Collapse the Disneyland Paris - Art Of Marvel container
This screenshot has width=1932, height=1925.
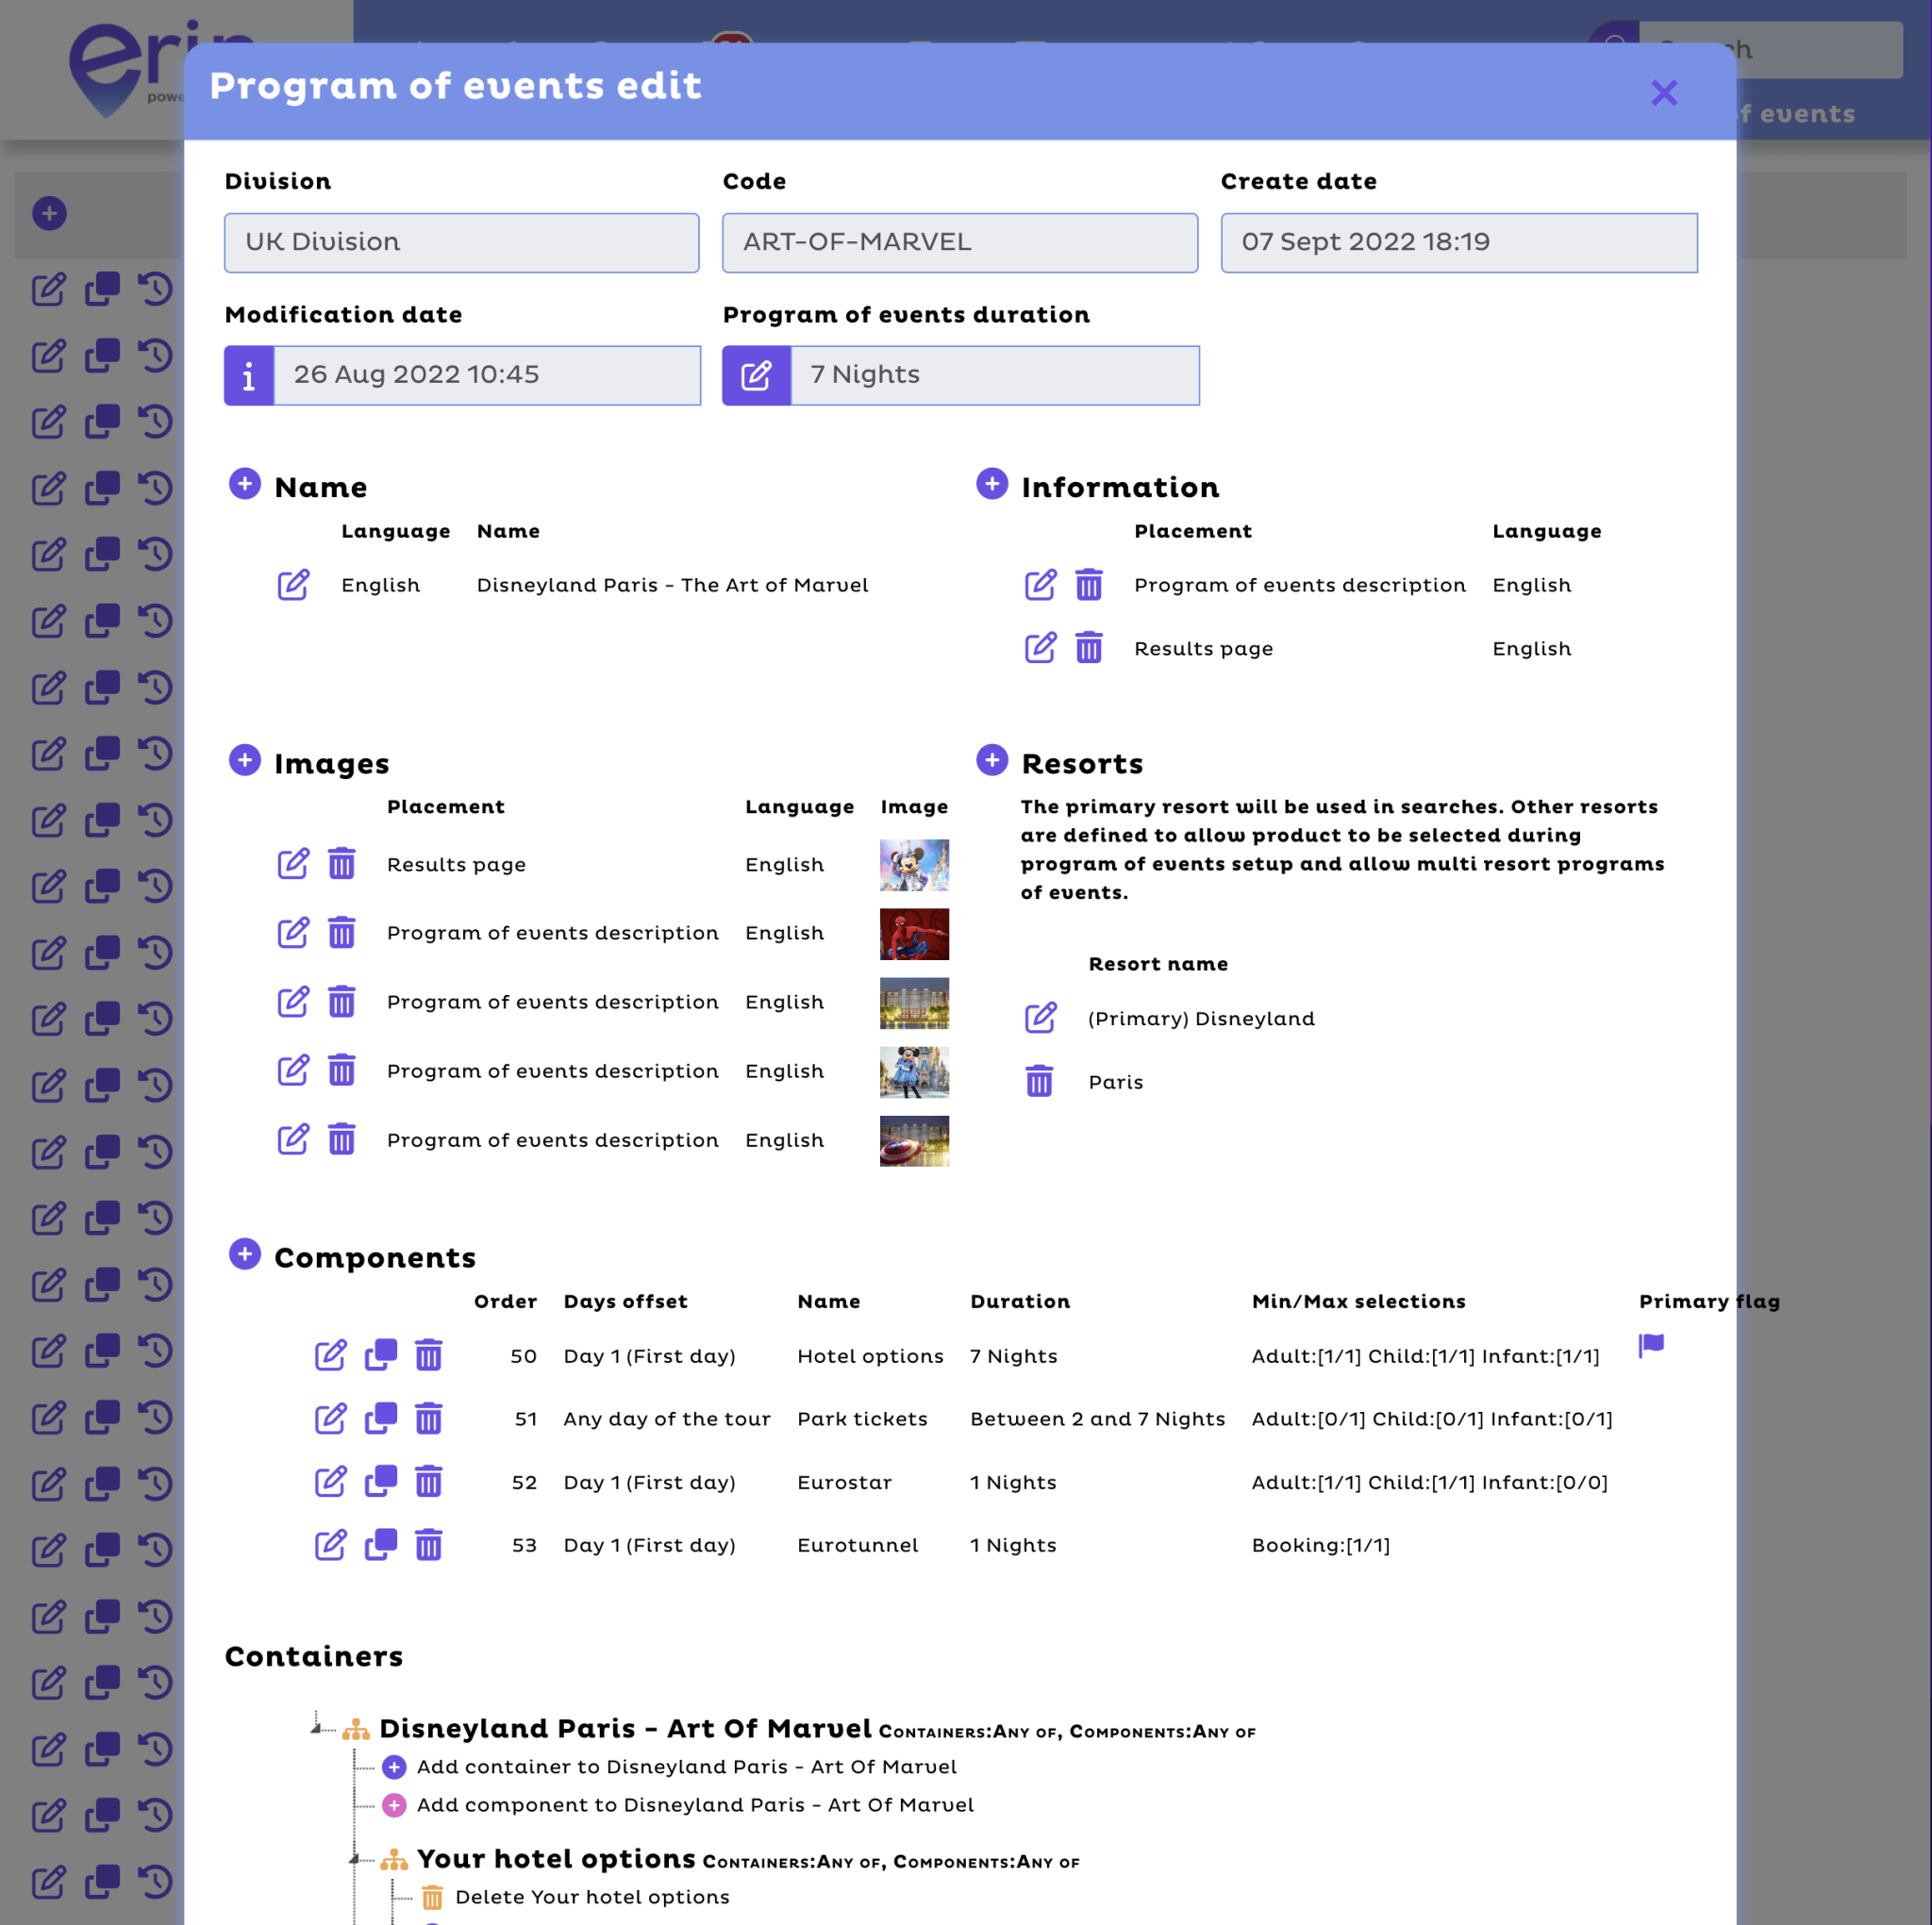(x=316, y=1728)
